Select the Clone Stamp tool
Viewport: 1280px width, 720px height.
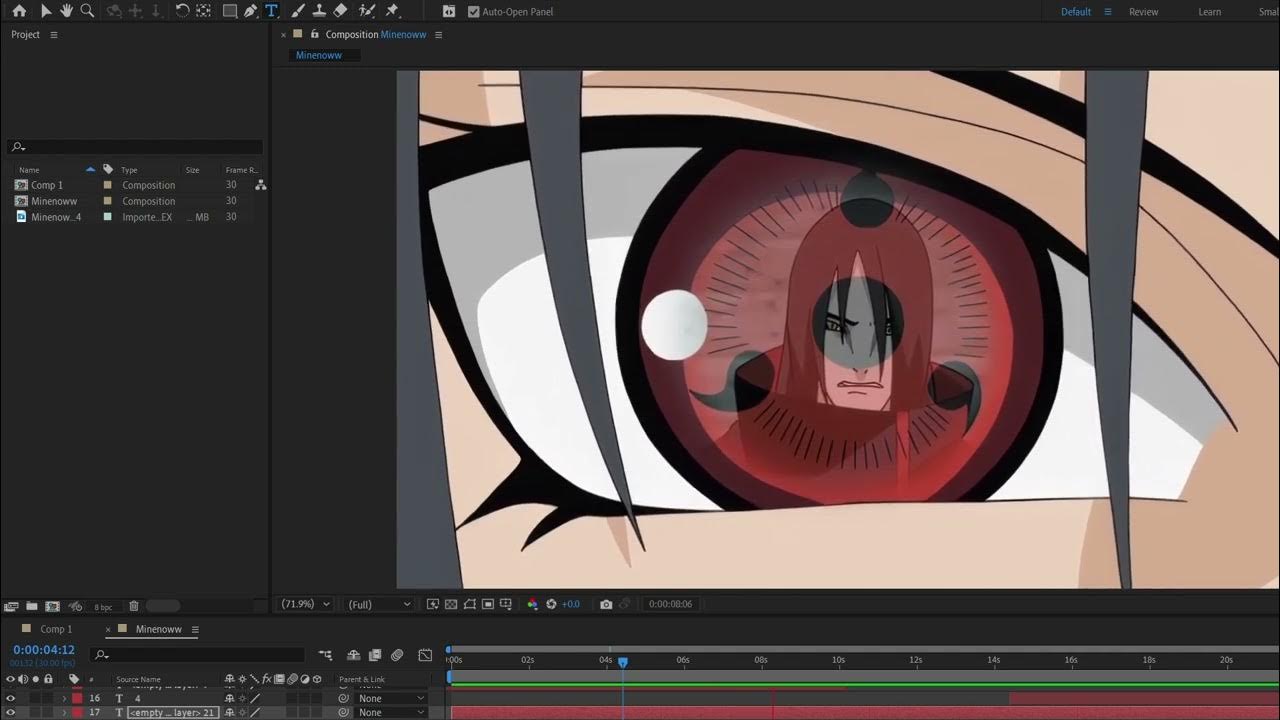(319, 11)
